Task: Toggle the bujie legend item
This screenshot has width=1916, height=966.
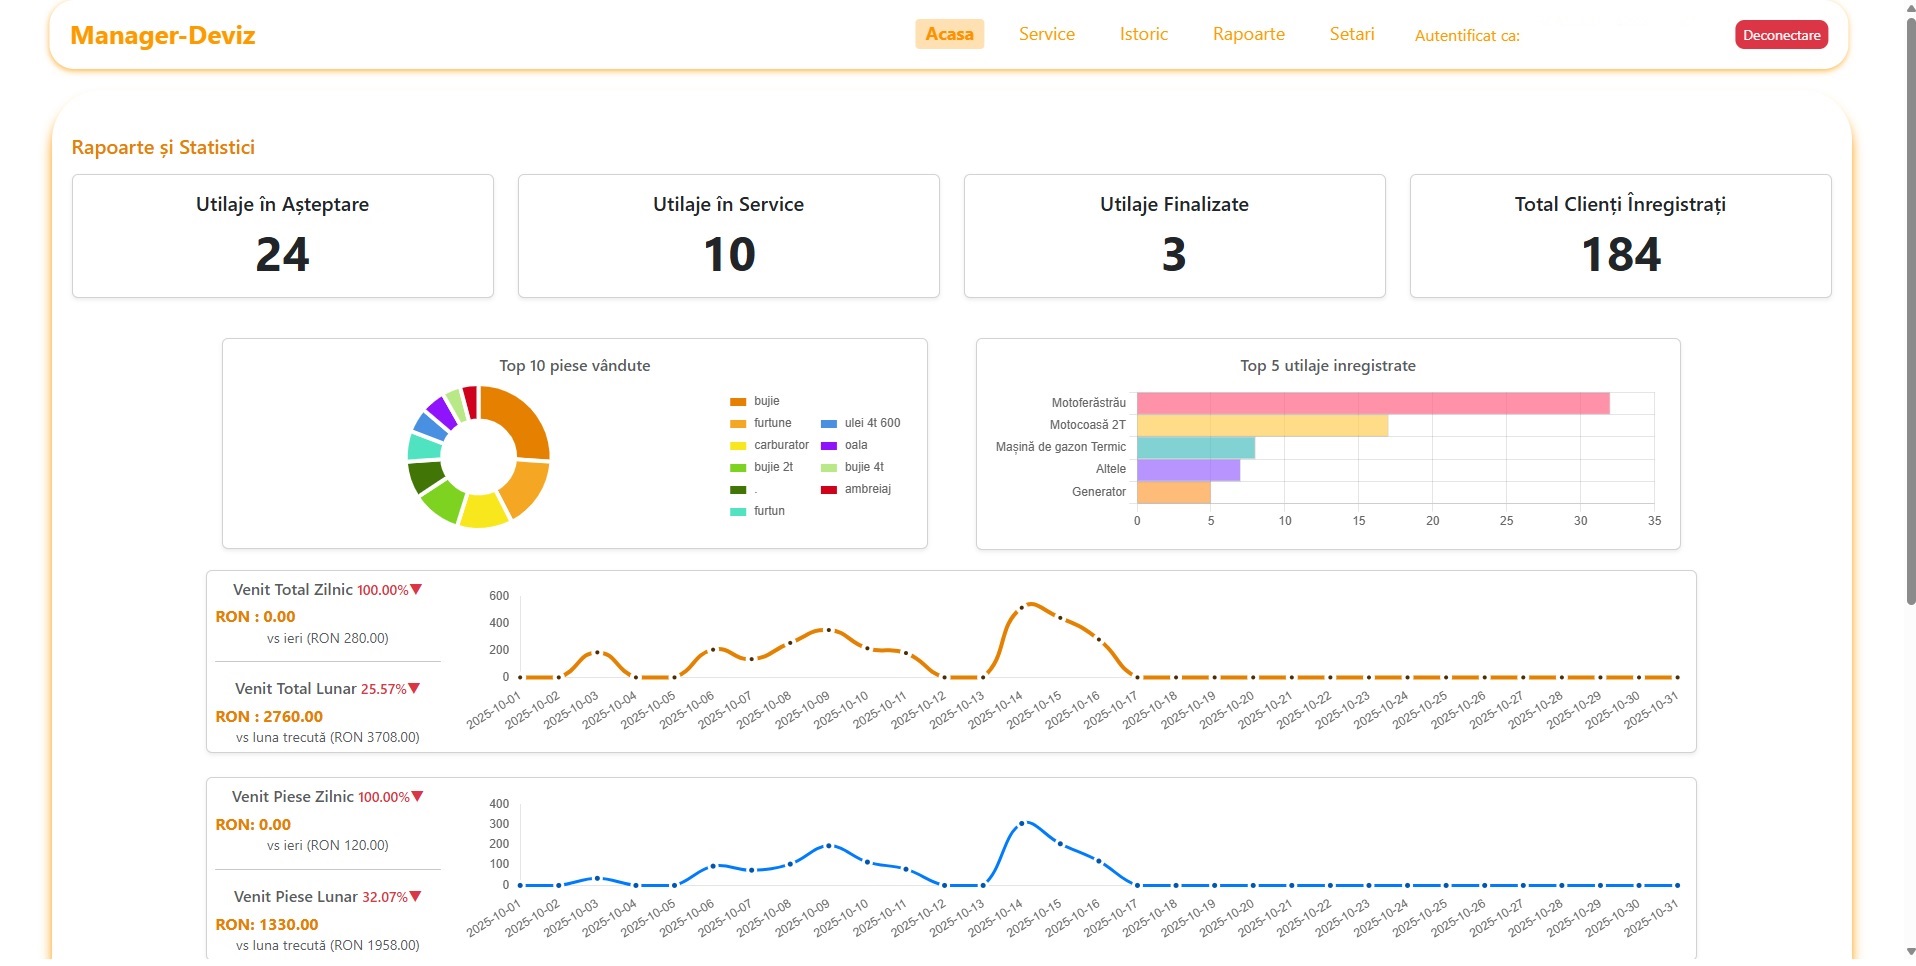Action: [x=766, y=401]
